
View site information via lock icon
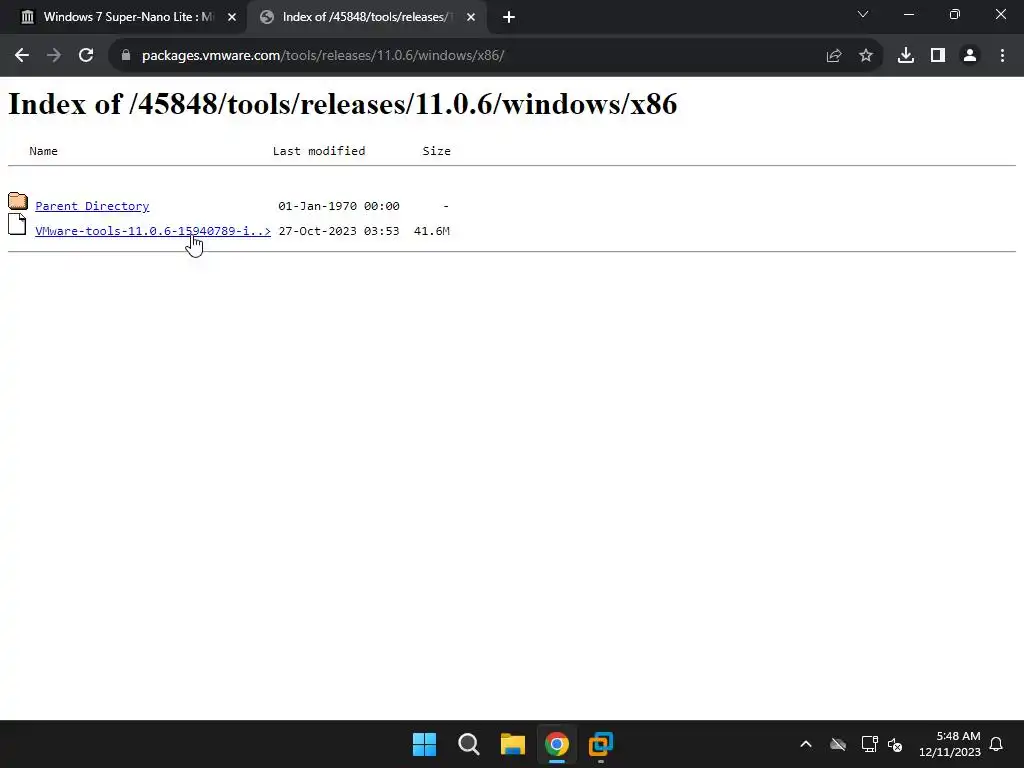(125, 56)
